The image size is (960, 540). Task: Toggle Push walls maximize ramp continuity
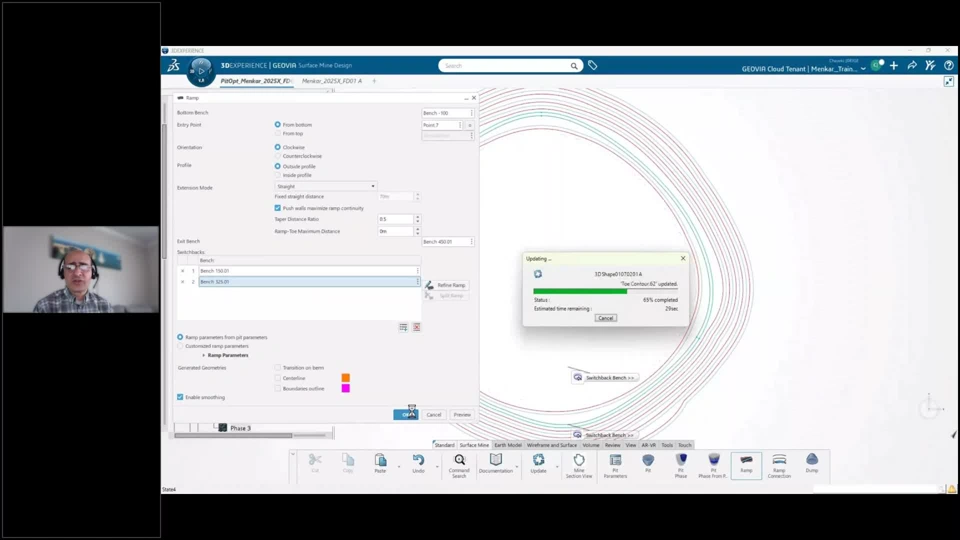pos(278,208)
